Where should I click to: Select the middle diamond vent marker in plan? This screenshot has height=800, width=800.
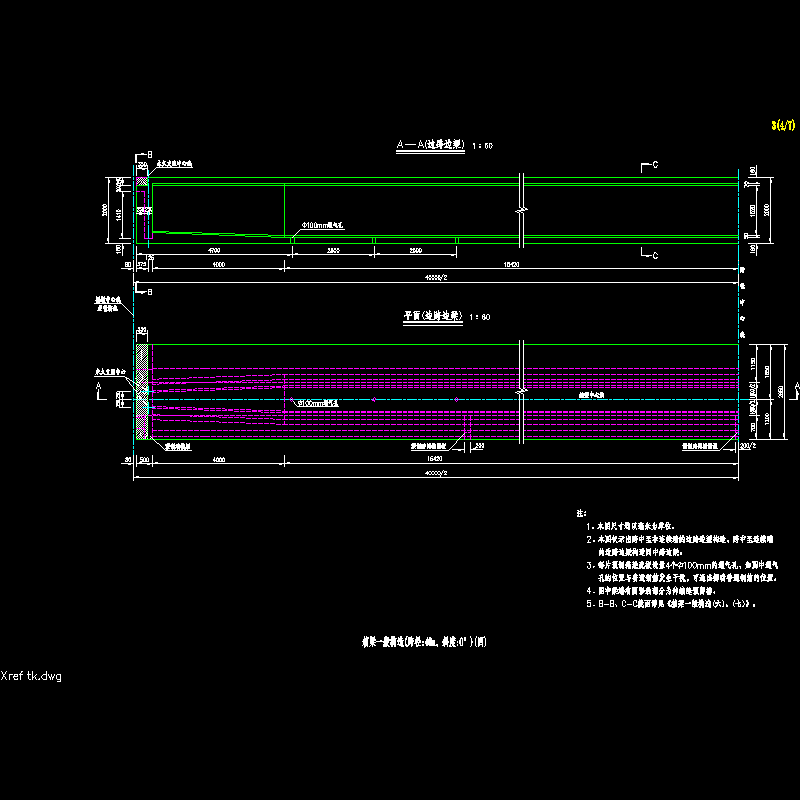pos(374,399)
